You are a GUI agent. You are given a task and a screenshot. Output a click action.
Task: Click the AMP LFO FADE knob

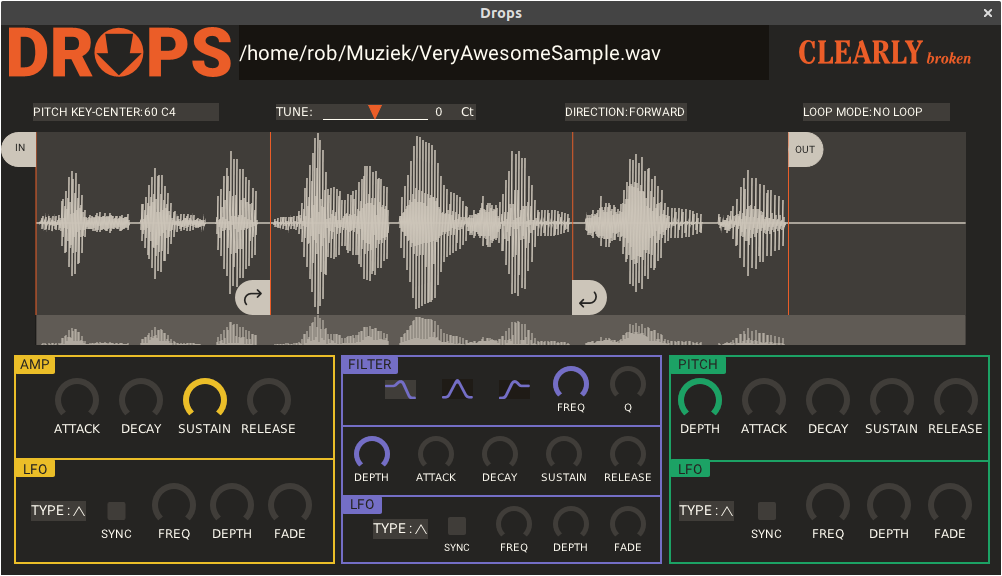click(x=289, y=504)
